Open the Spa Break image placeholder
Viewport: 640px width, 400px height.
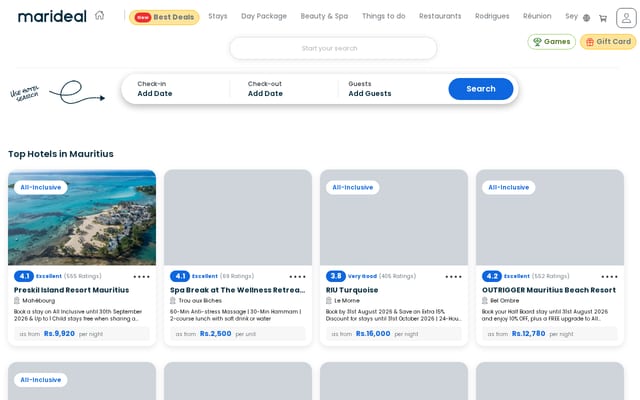pos(238,218)
